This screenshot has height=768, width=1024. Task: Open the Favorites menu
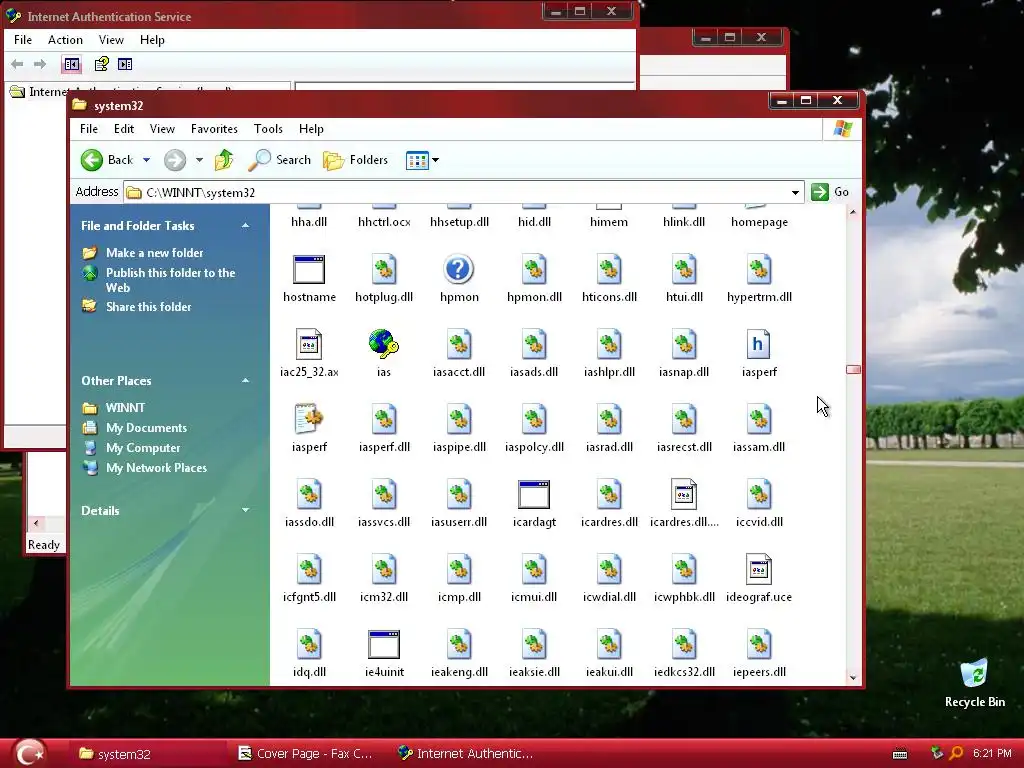coord(214,129)
